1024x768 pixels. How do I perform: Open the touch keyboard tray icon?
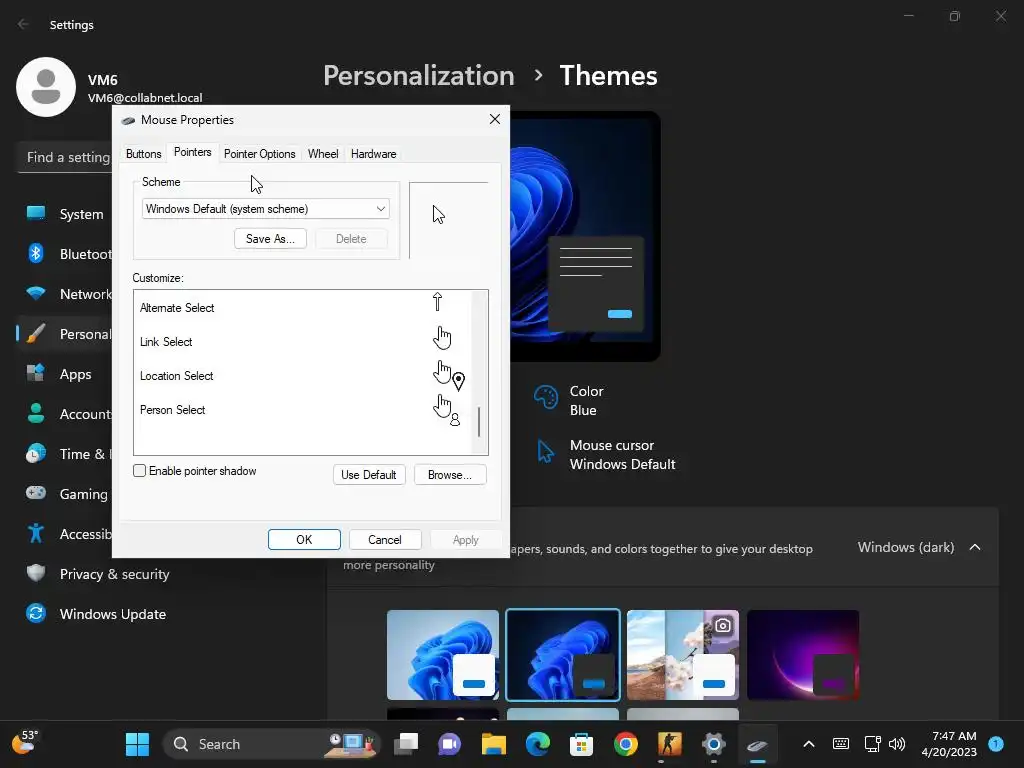pos(840,744)
